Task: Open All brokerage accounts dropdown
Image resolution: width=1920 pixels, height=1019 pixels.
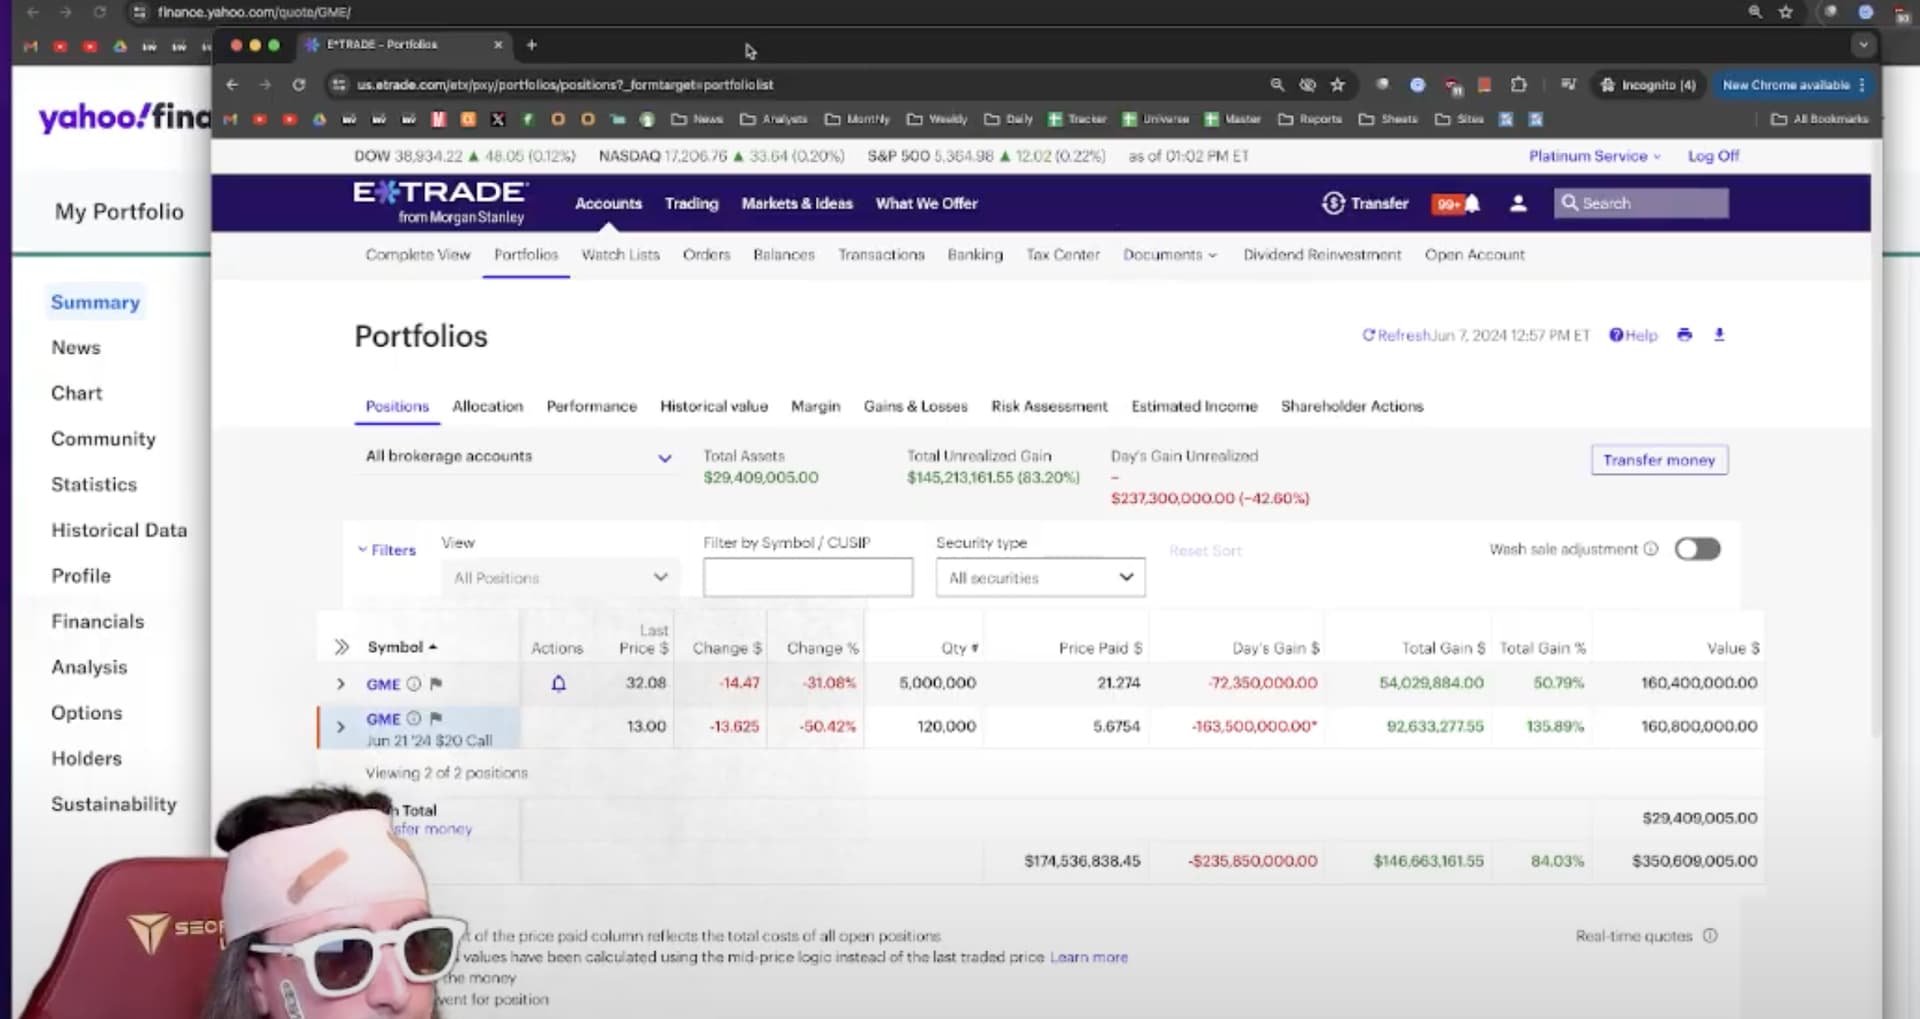Action: point(518,457)
